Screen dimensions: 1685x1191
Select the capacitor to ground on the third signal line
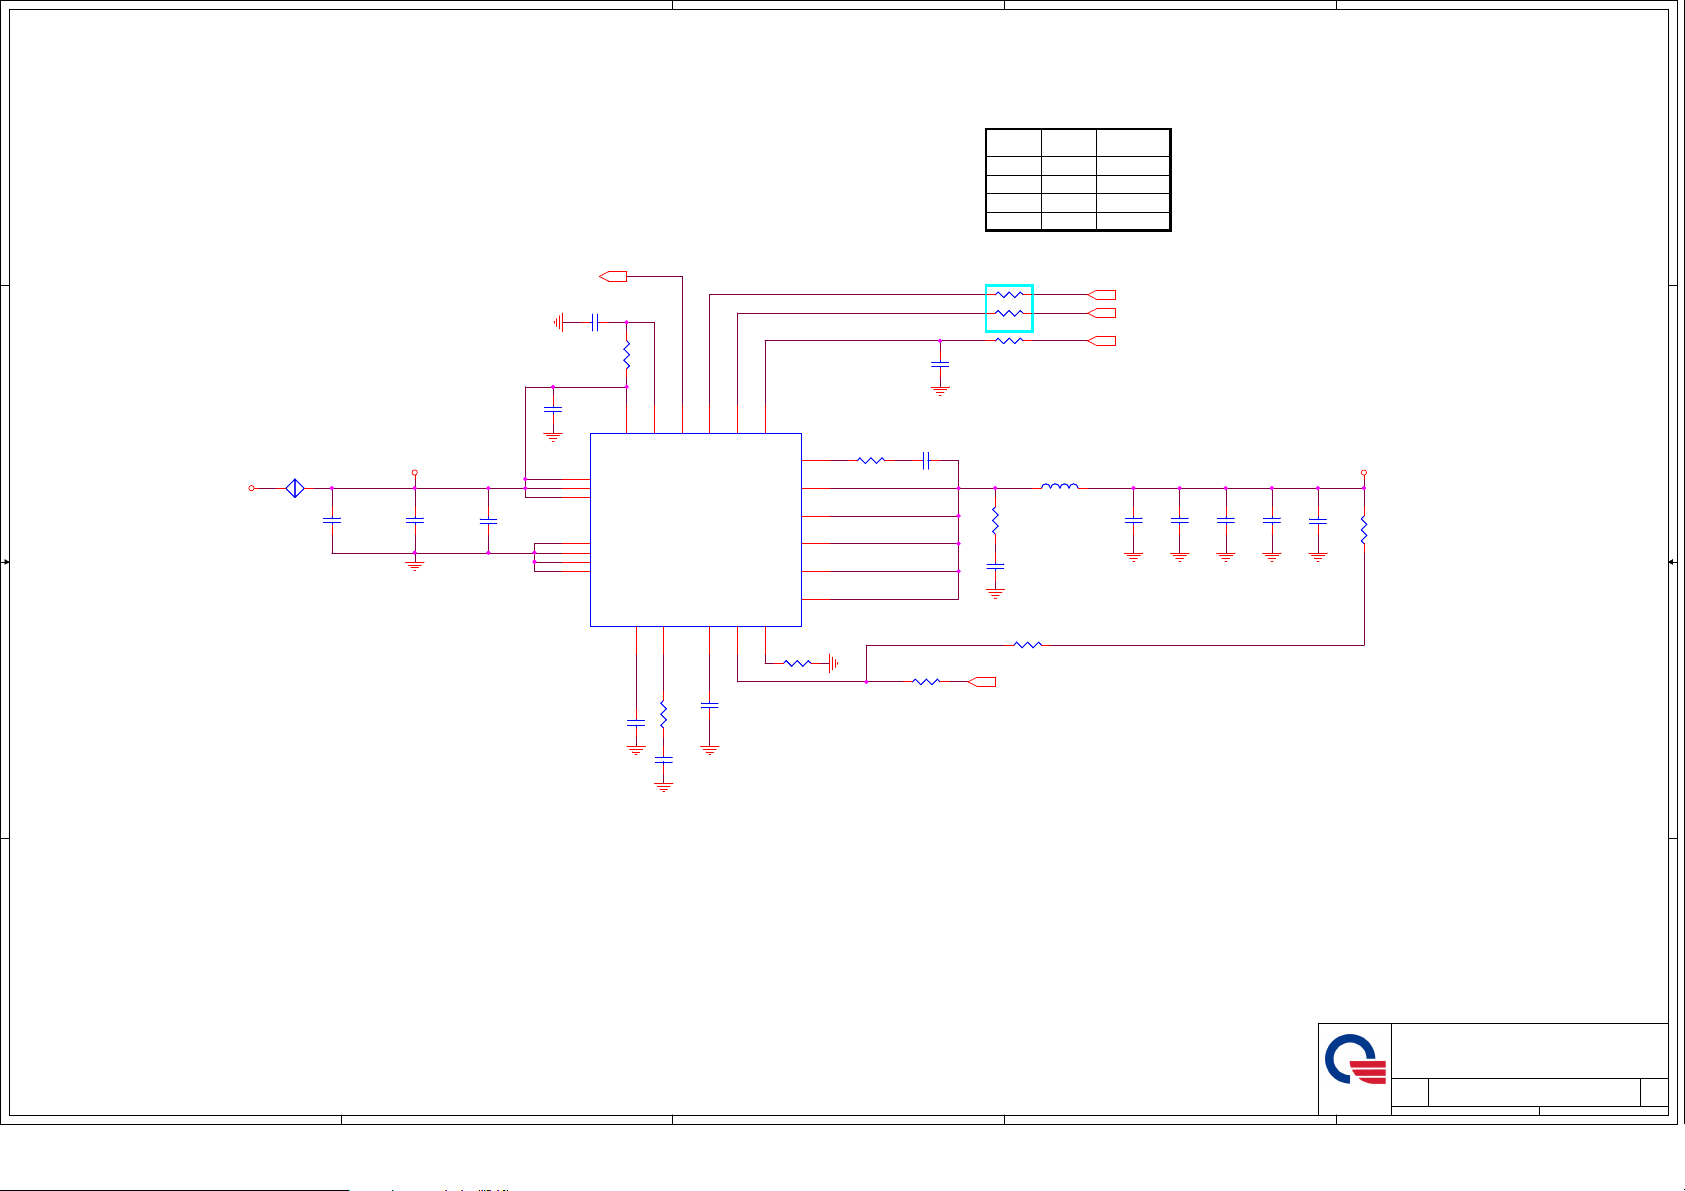(x=940, y=364)
